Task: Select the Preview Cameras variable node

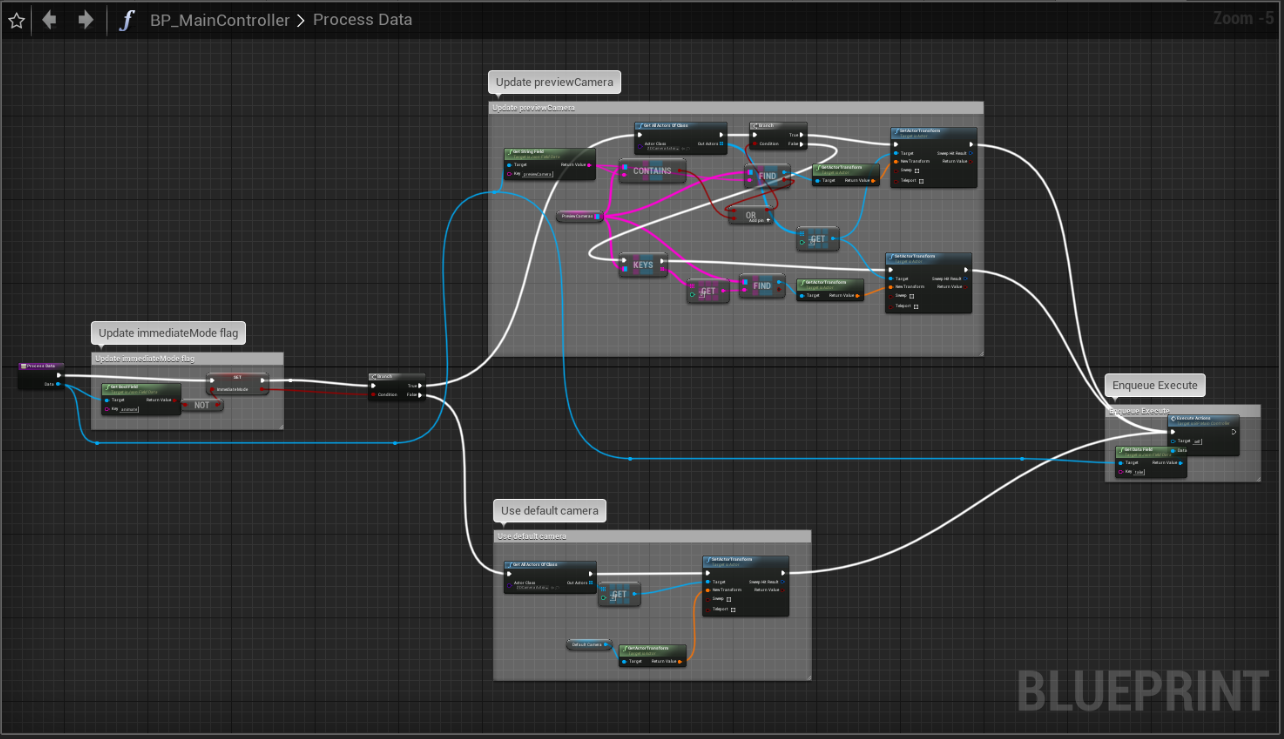Action: tap(580, 215)
